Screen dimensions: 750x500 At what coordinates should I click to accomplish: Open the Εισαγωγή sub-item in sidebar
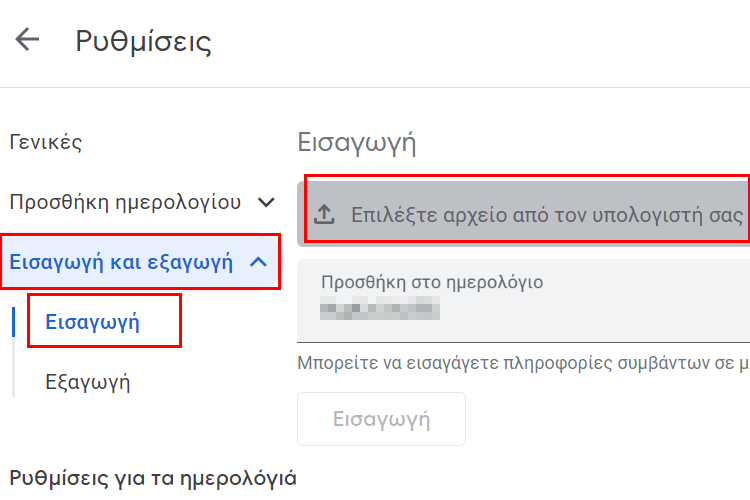pyautogui.click(x=92, y=322)
